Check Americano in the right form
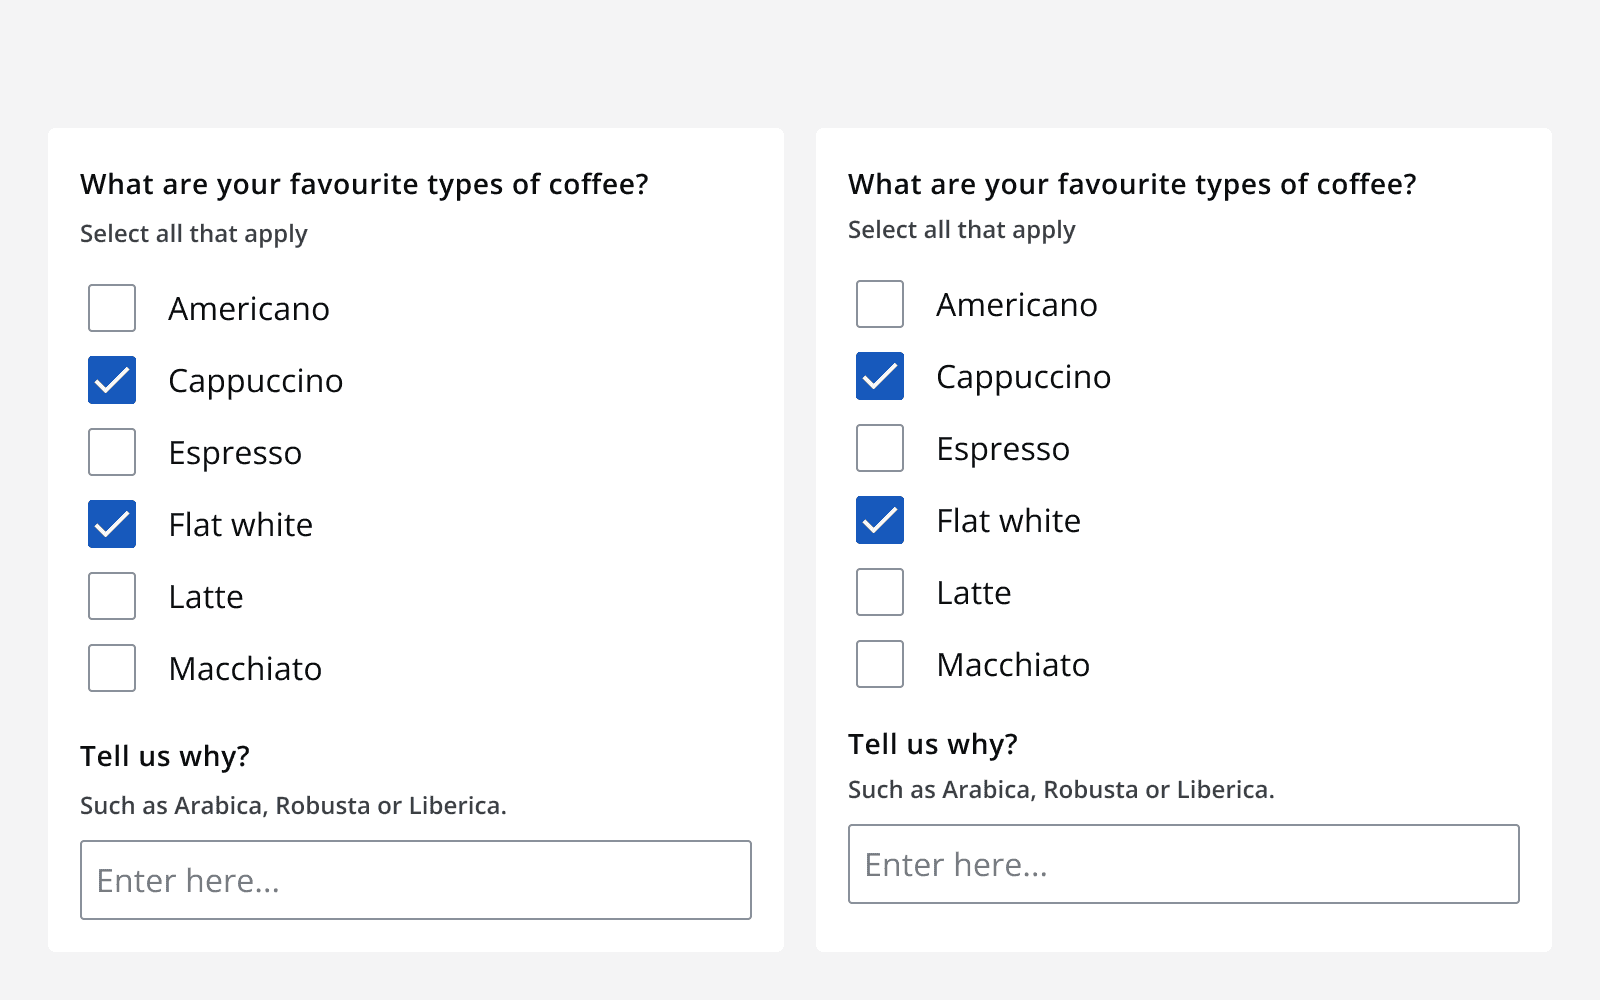 coord(879,304)
